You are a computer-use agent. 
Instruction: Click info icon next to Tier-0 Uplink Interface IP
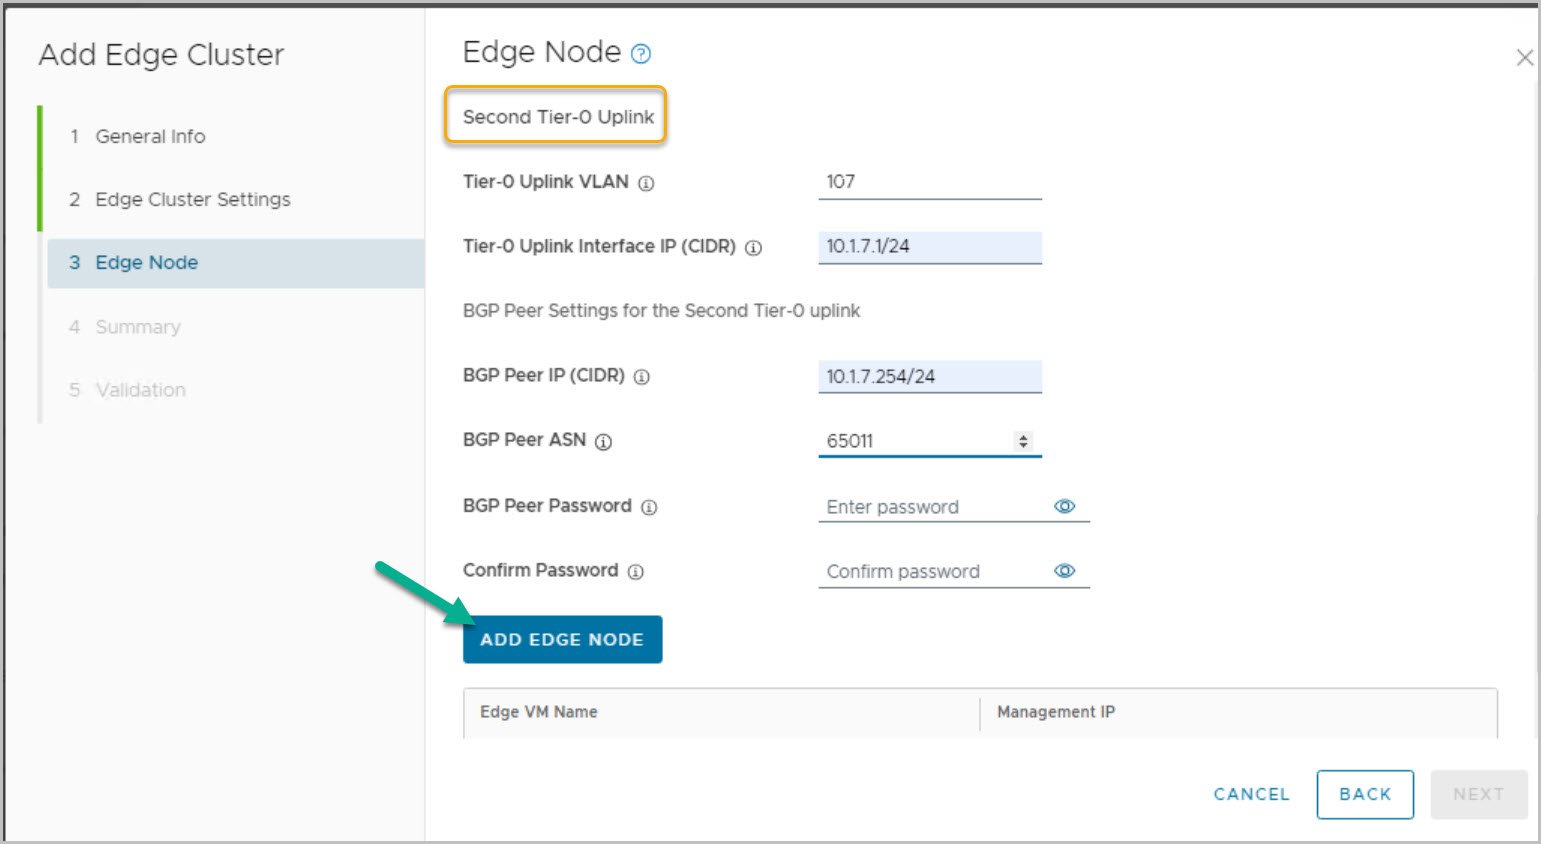[x=754, y=248]
